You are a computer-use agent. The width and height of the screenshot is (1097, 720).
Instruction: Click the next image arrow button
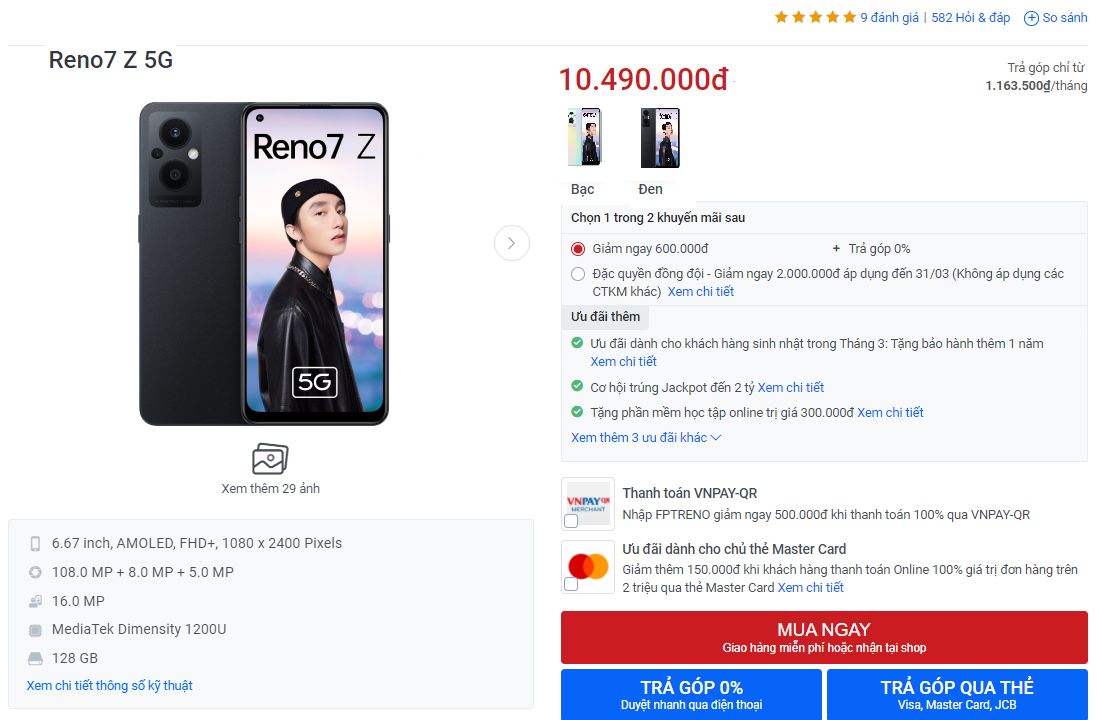tap(512, 243)
